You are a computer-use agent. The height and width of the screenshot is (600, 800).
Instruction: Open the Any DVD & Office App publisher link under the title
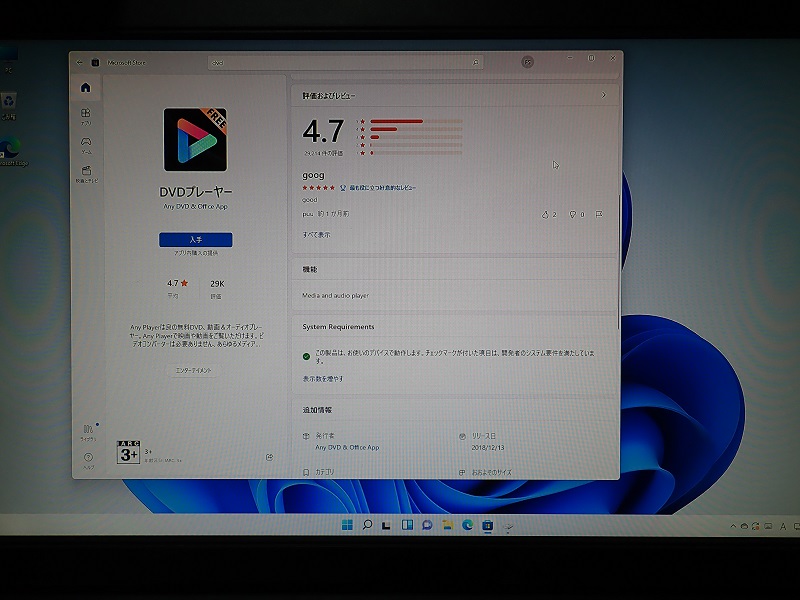pyautogui.click(x=195, y=207)
